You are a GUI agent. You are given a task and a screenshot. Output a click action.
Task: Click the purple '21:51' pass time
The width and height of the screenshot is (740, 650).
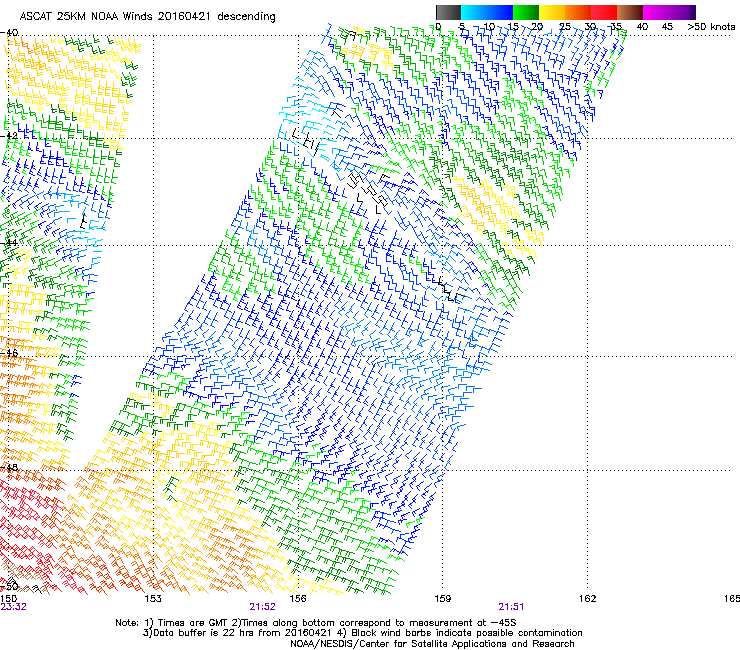pos(511,607)
